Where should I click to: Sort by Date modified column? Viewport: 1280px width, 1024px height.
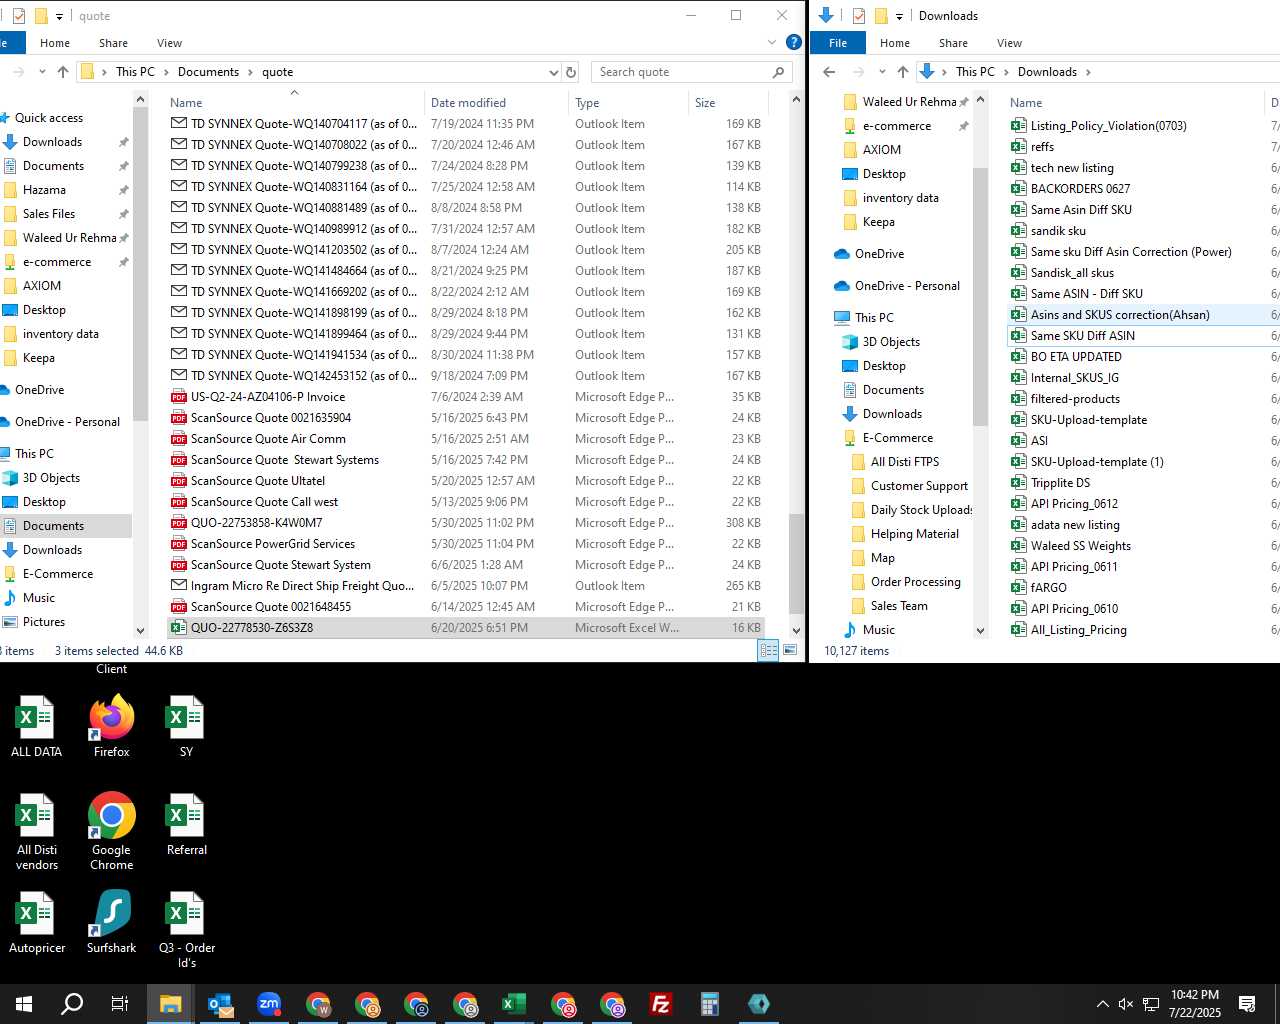click(x=496, y=102)
